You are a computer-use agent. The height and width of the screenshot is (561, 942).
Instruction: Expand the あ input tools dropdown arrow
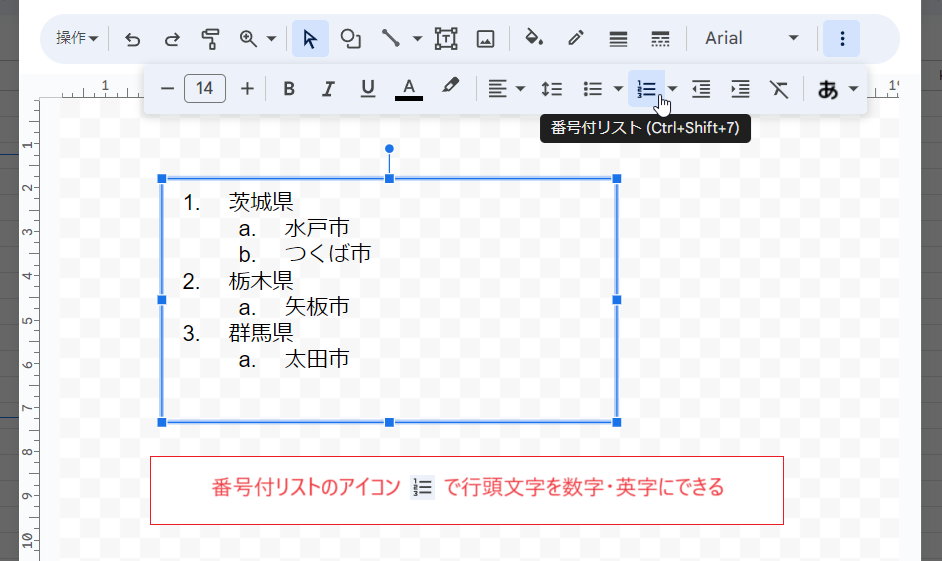pyautogui.click(x=853, y=89)
